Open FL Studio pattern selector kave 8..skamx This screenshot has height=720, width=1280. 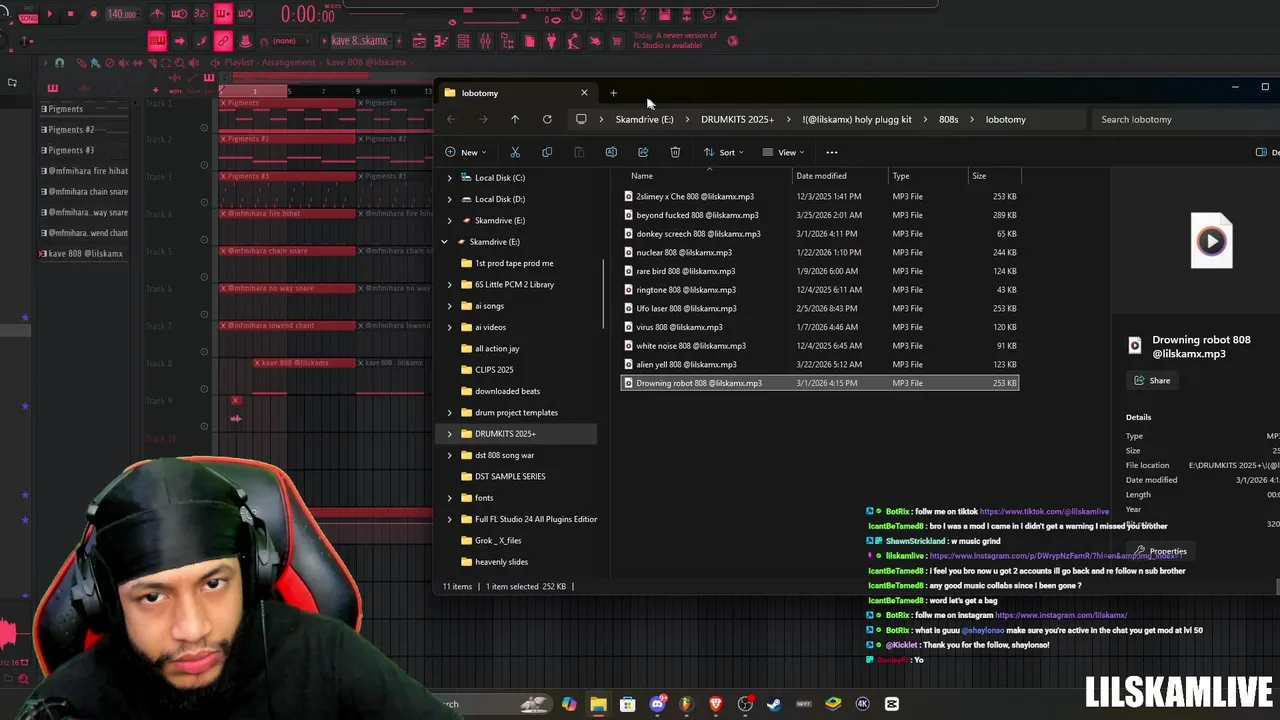[x=359, y=41]
